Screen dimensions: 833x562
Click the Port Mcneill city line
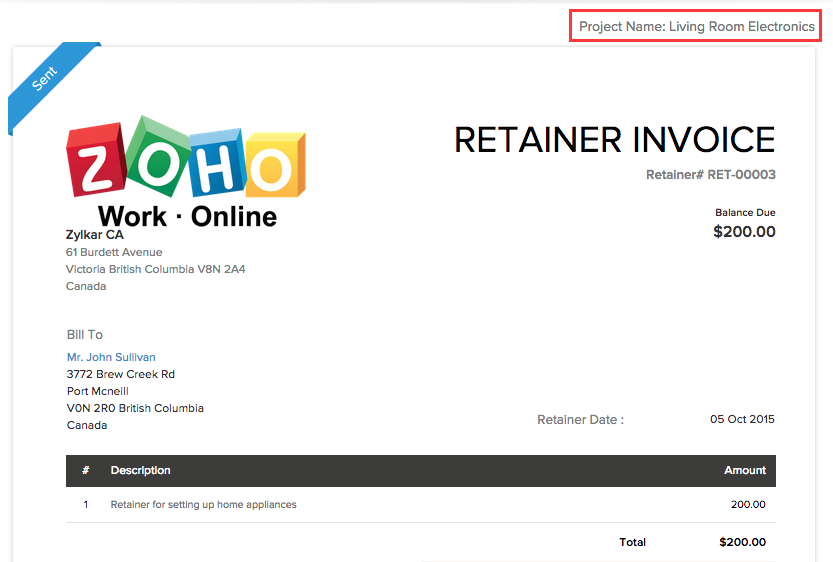coord(98,391)
